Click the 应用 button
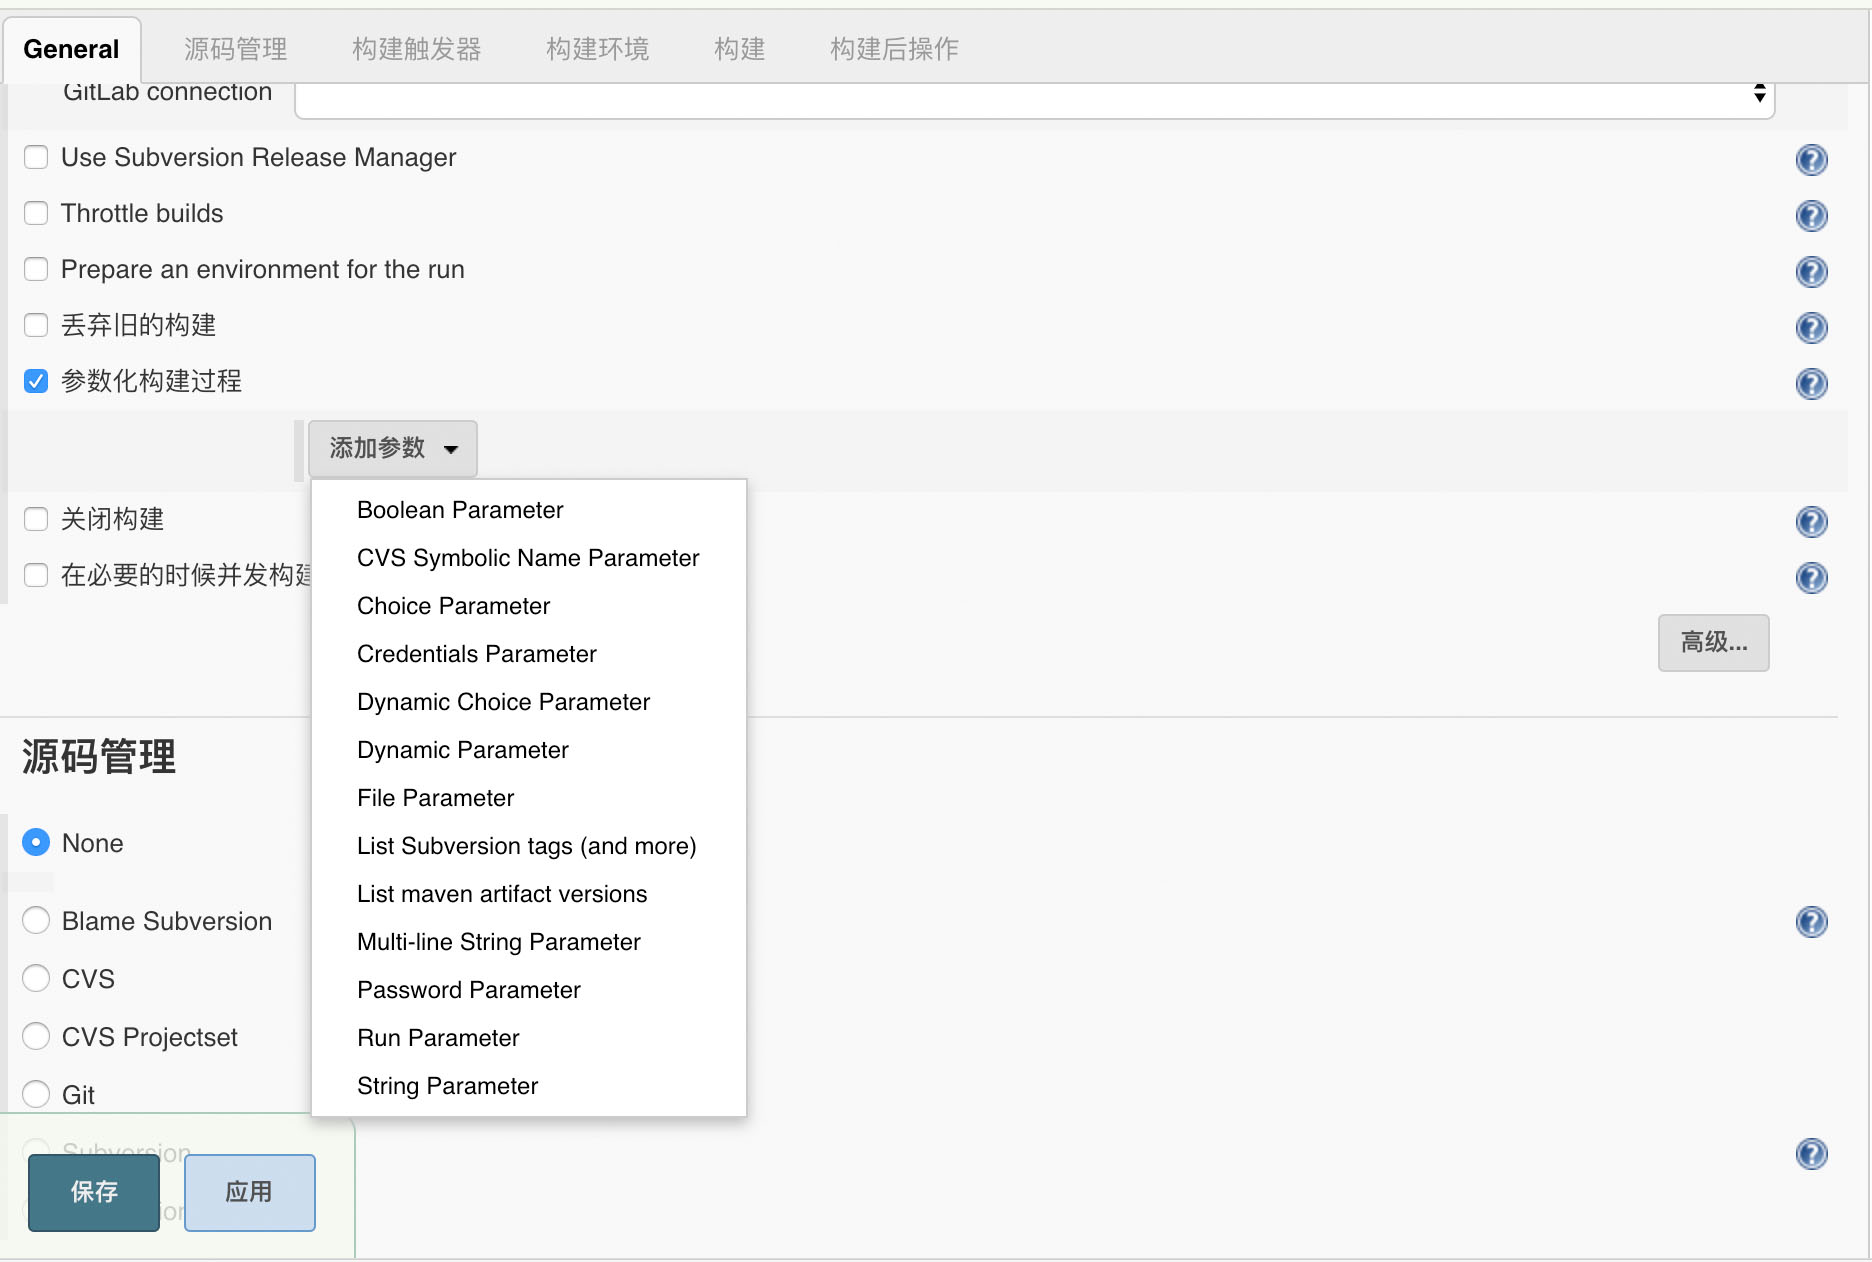1872x1262 pixels. point(249,1192)
